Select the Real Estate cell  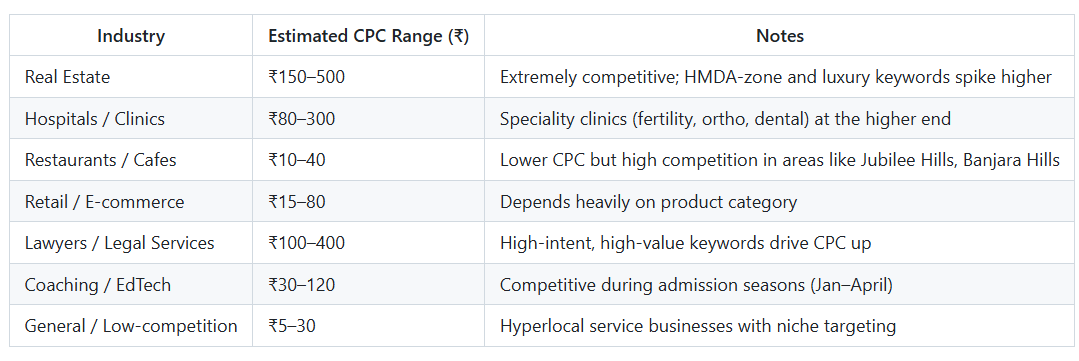click(x=131, y=77)
